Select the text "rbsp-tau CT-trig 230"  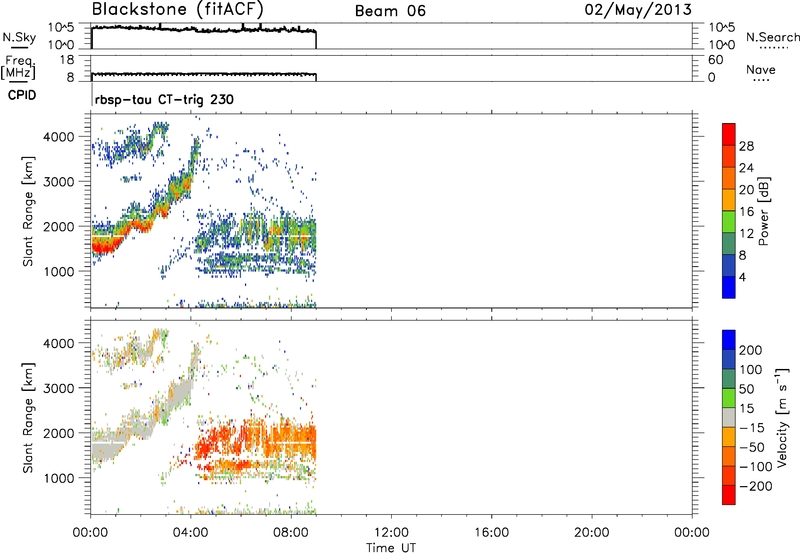pos(164,99)
